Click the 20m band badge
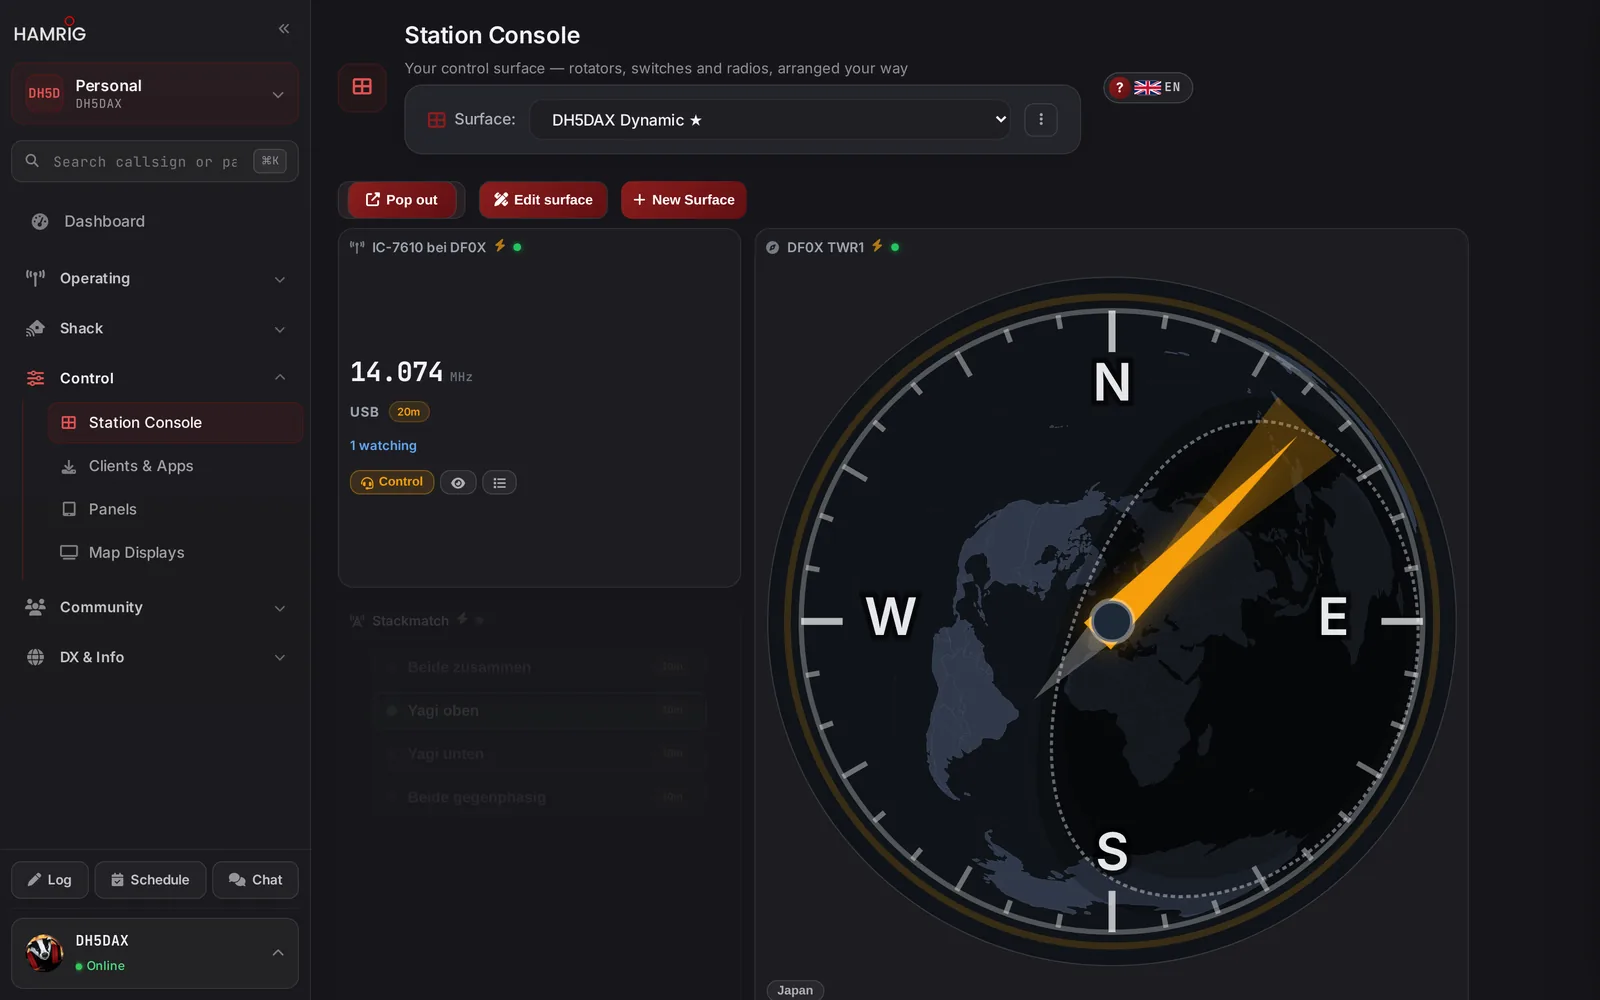 coord(409,412)
